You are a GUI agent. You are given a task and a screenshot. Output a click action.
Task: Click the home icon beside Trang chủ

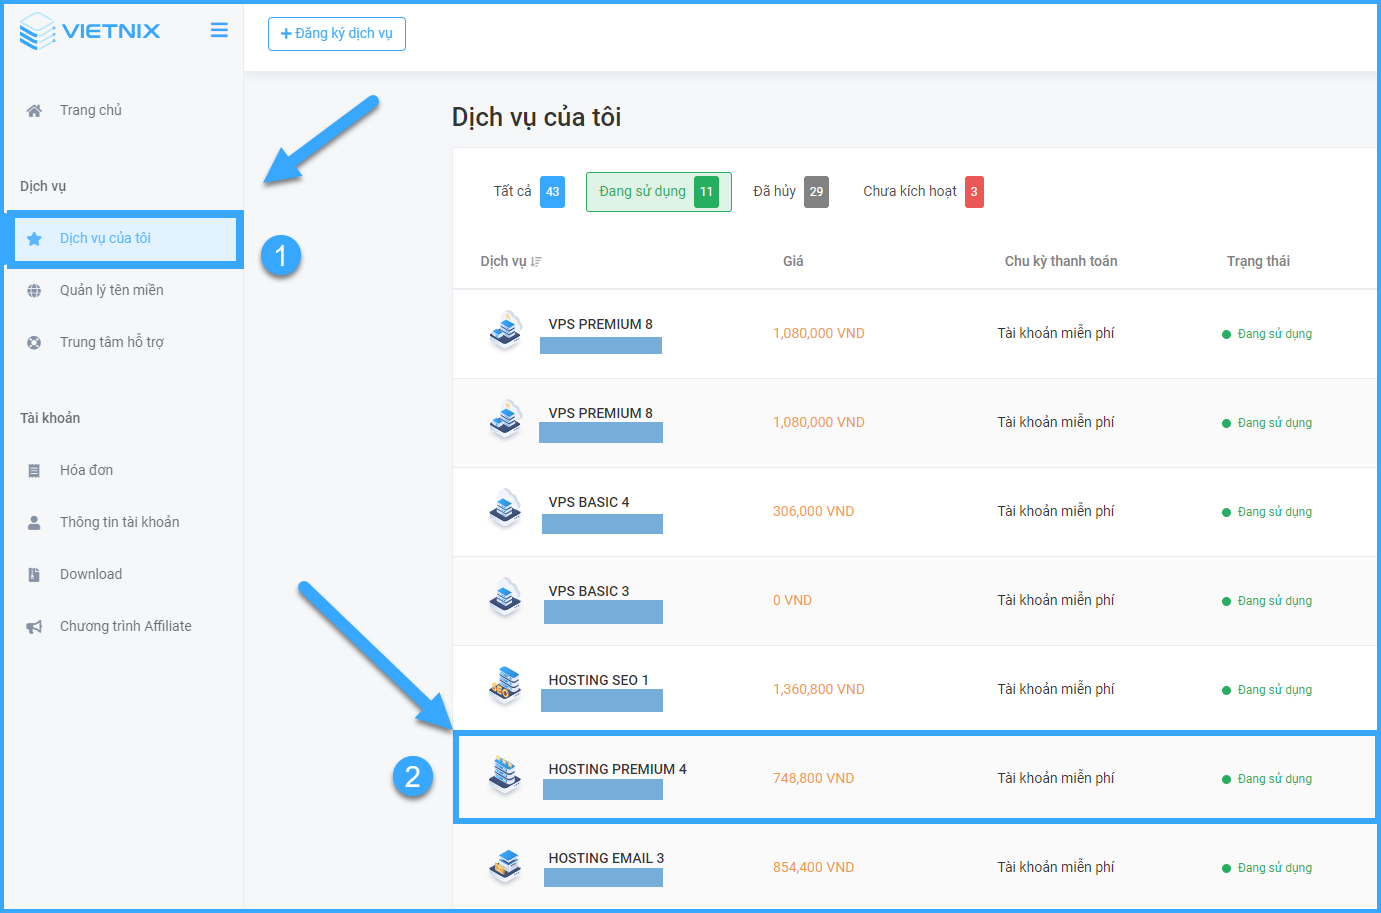[34, 111]
